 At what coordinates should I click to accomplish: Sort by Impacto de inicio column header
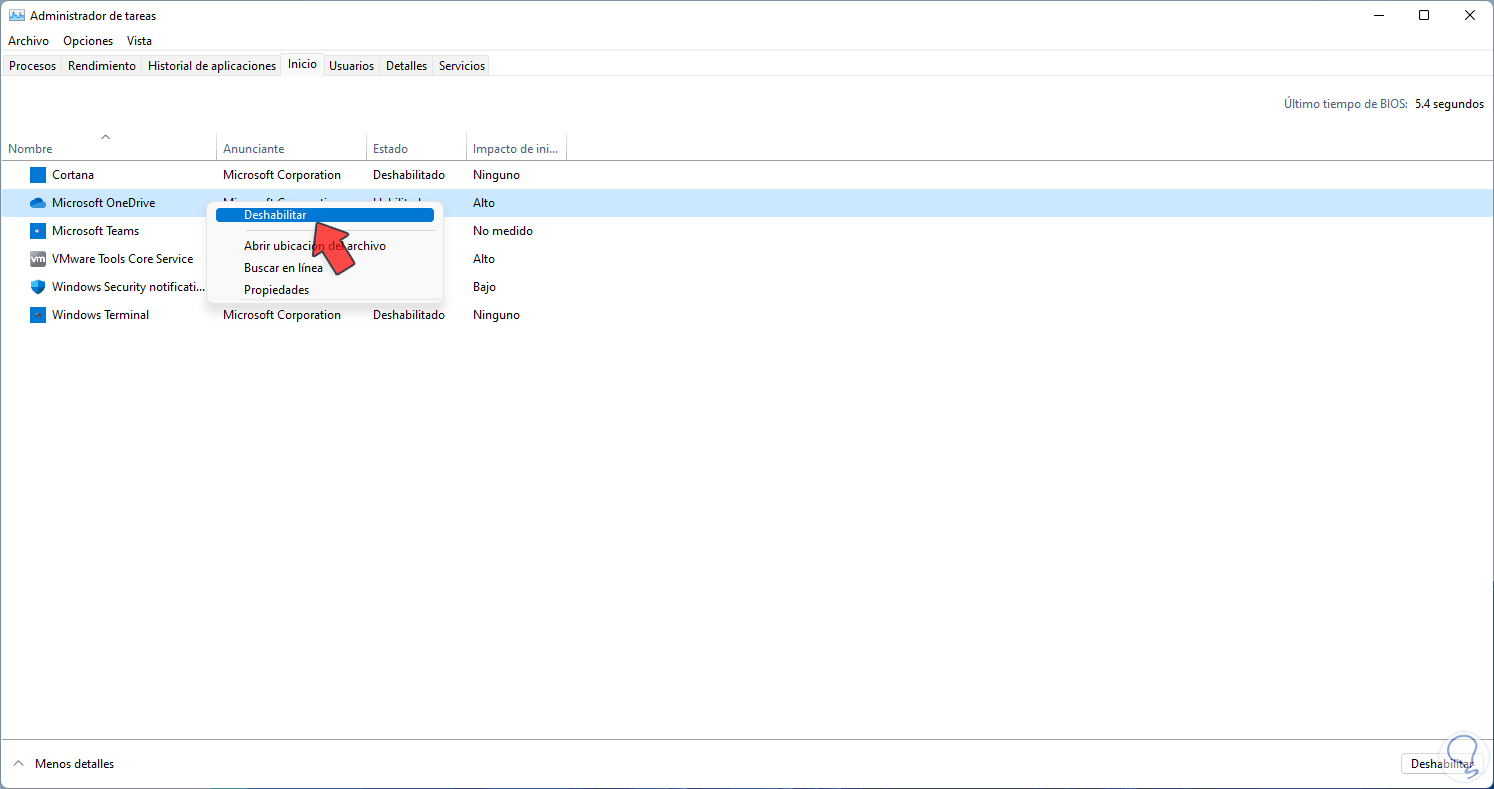517,146
